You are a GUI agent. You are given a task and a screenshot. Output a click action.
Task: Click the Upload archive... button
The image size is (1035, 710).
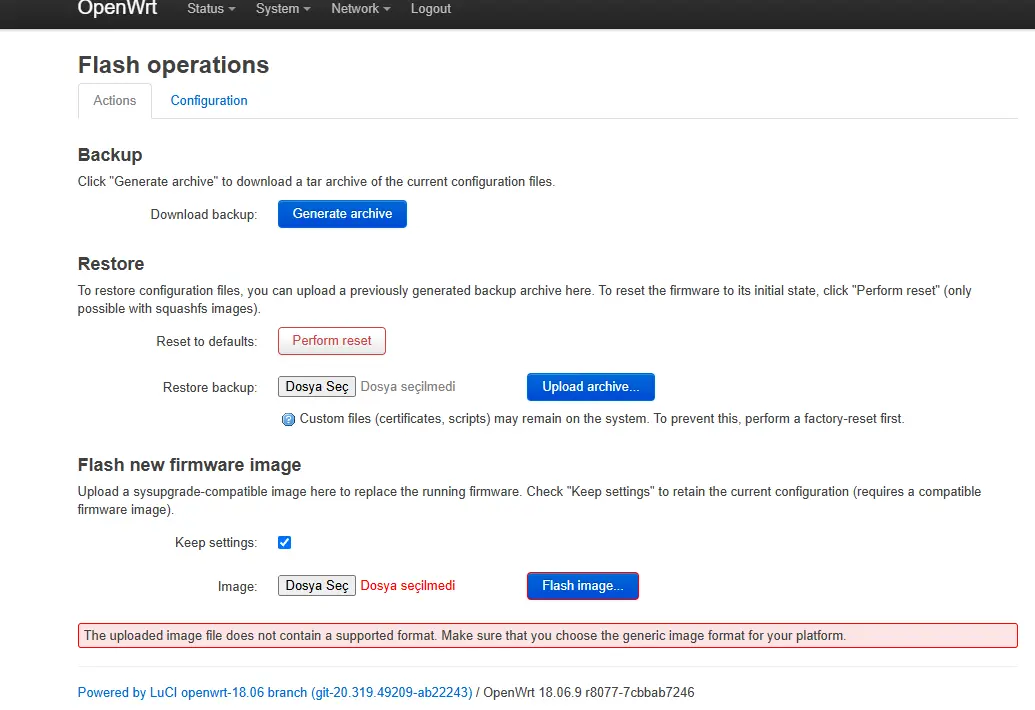tap(591, 387)
